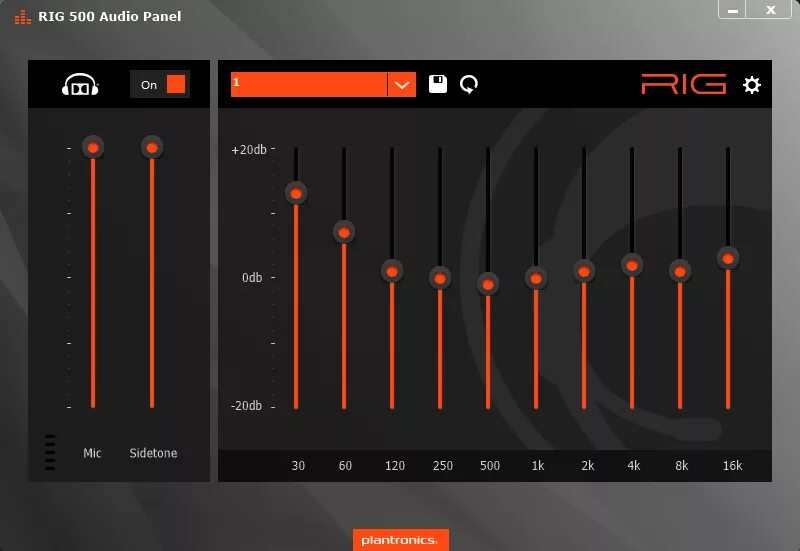Click the 30 frequency label
The height and width of the screenshot is (551, 800).
point(298,465)
